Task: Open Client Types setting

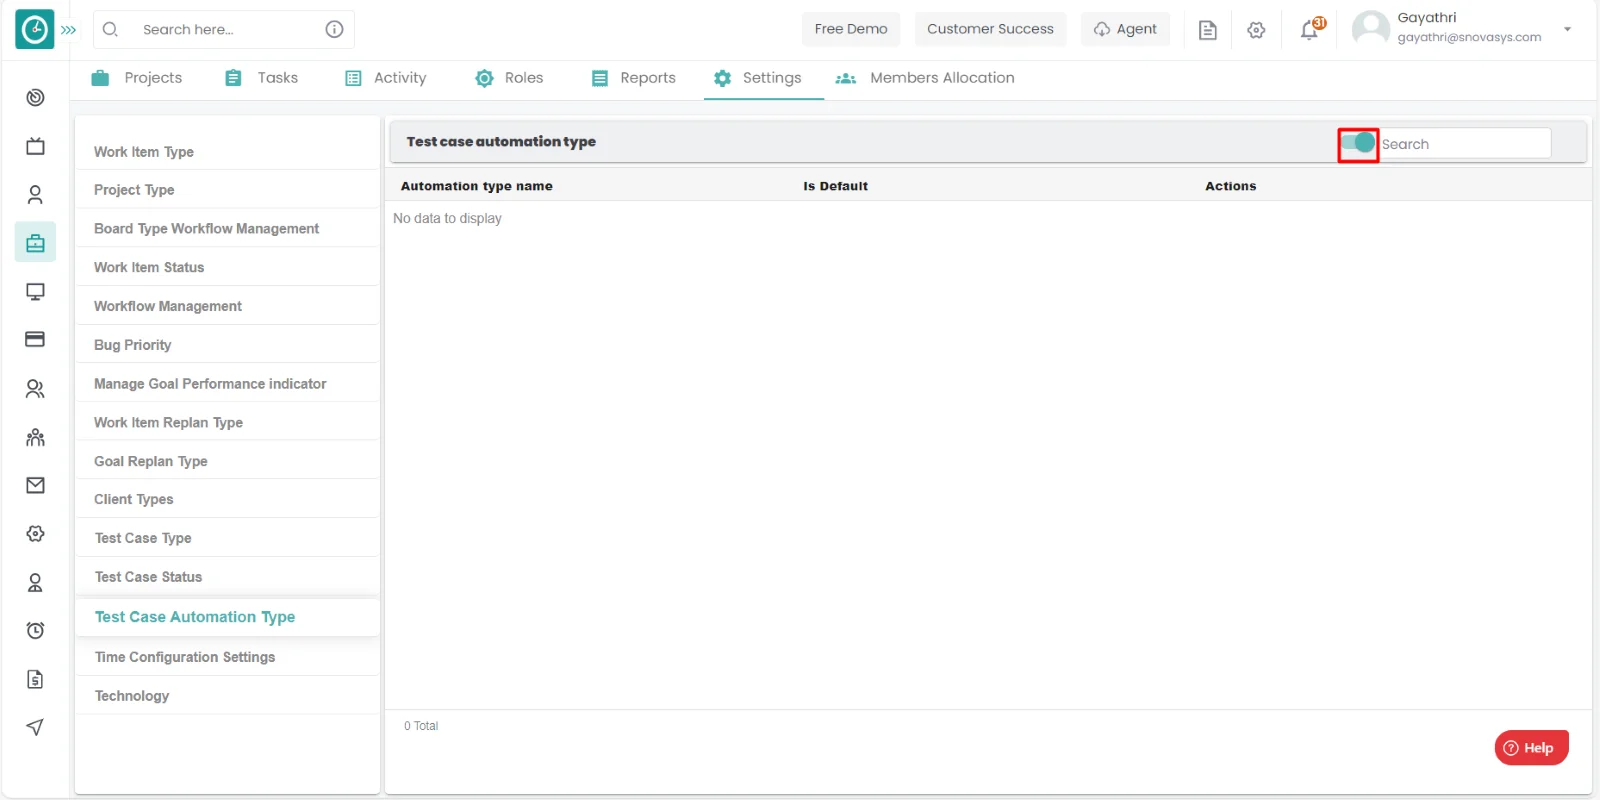Action: pyautogui.click(x=227, y=499)
